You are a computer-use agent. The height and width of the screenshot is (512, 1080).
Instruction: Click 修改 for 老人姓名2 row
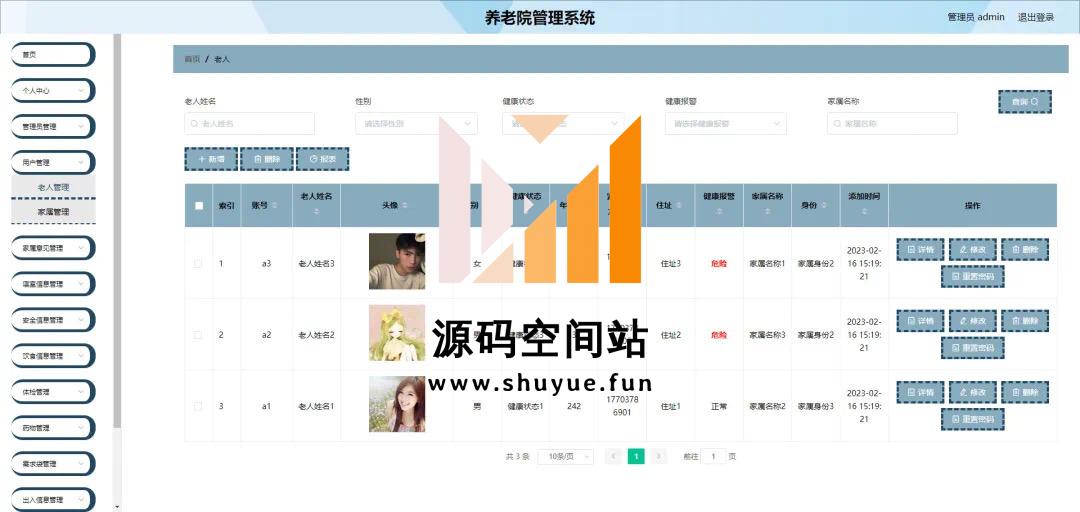coord(973,321)
